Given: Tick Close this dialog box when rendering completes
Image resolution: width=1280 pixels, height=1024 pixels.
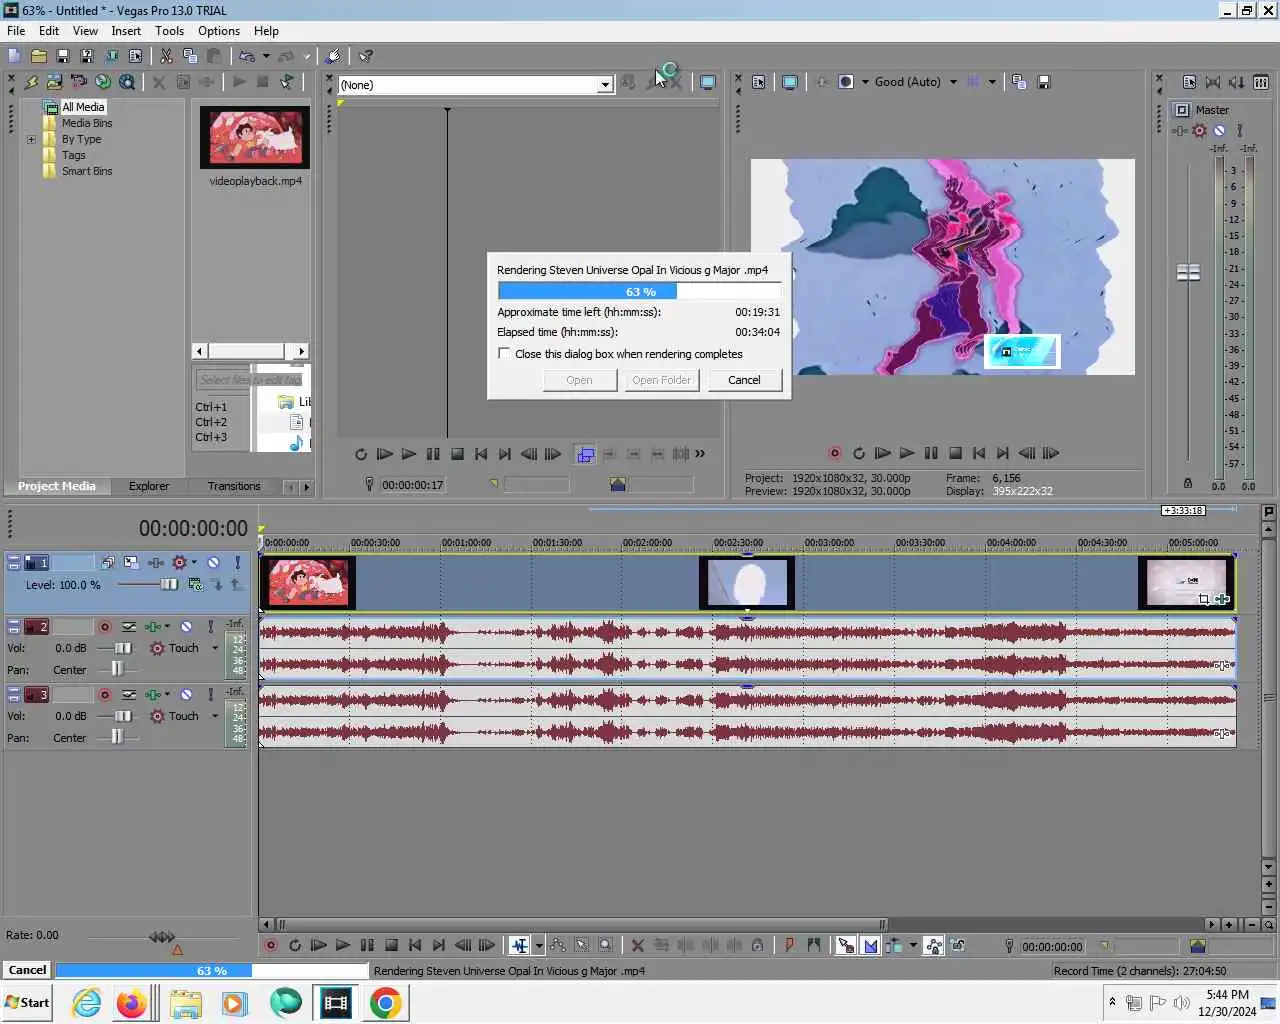Looking at the screenshot, I should point(504,354).
